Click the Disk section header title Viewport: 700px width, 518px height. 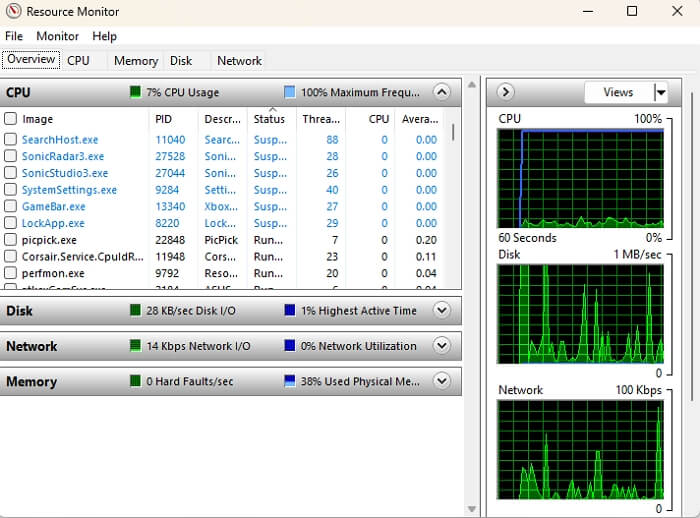coord(19,310)
